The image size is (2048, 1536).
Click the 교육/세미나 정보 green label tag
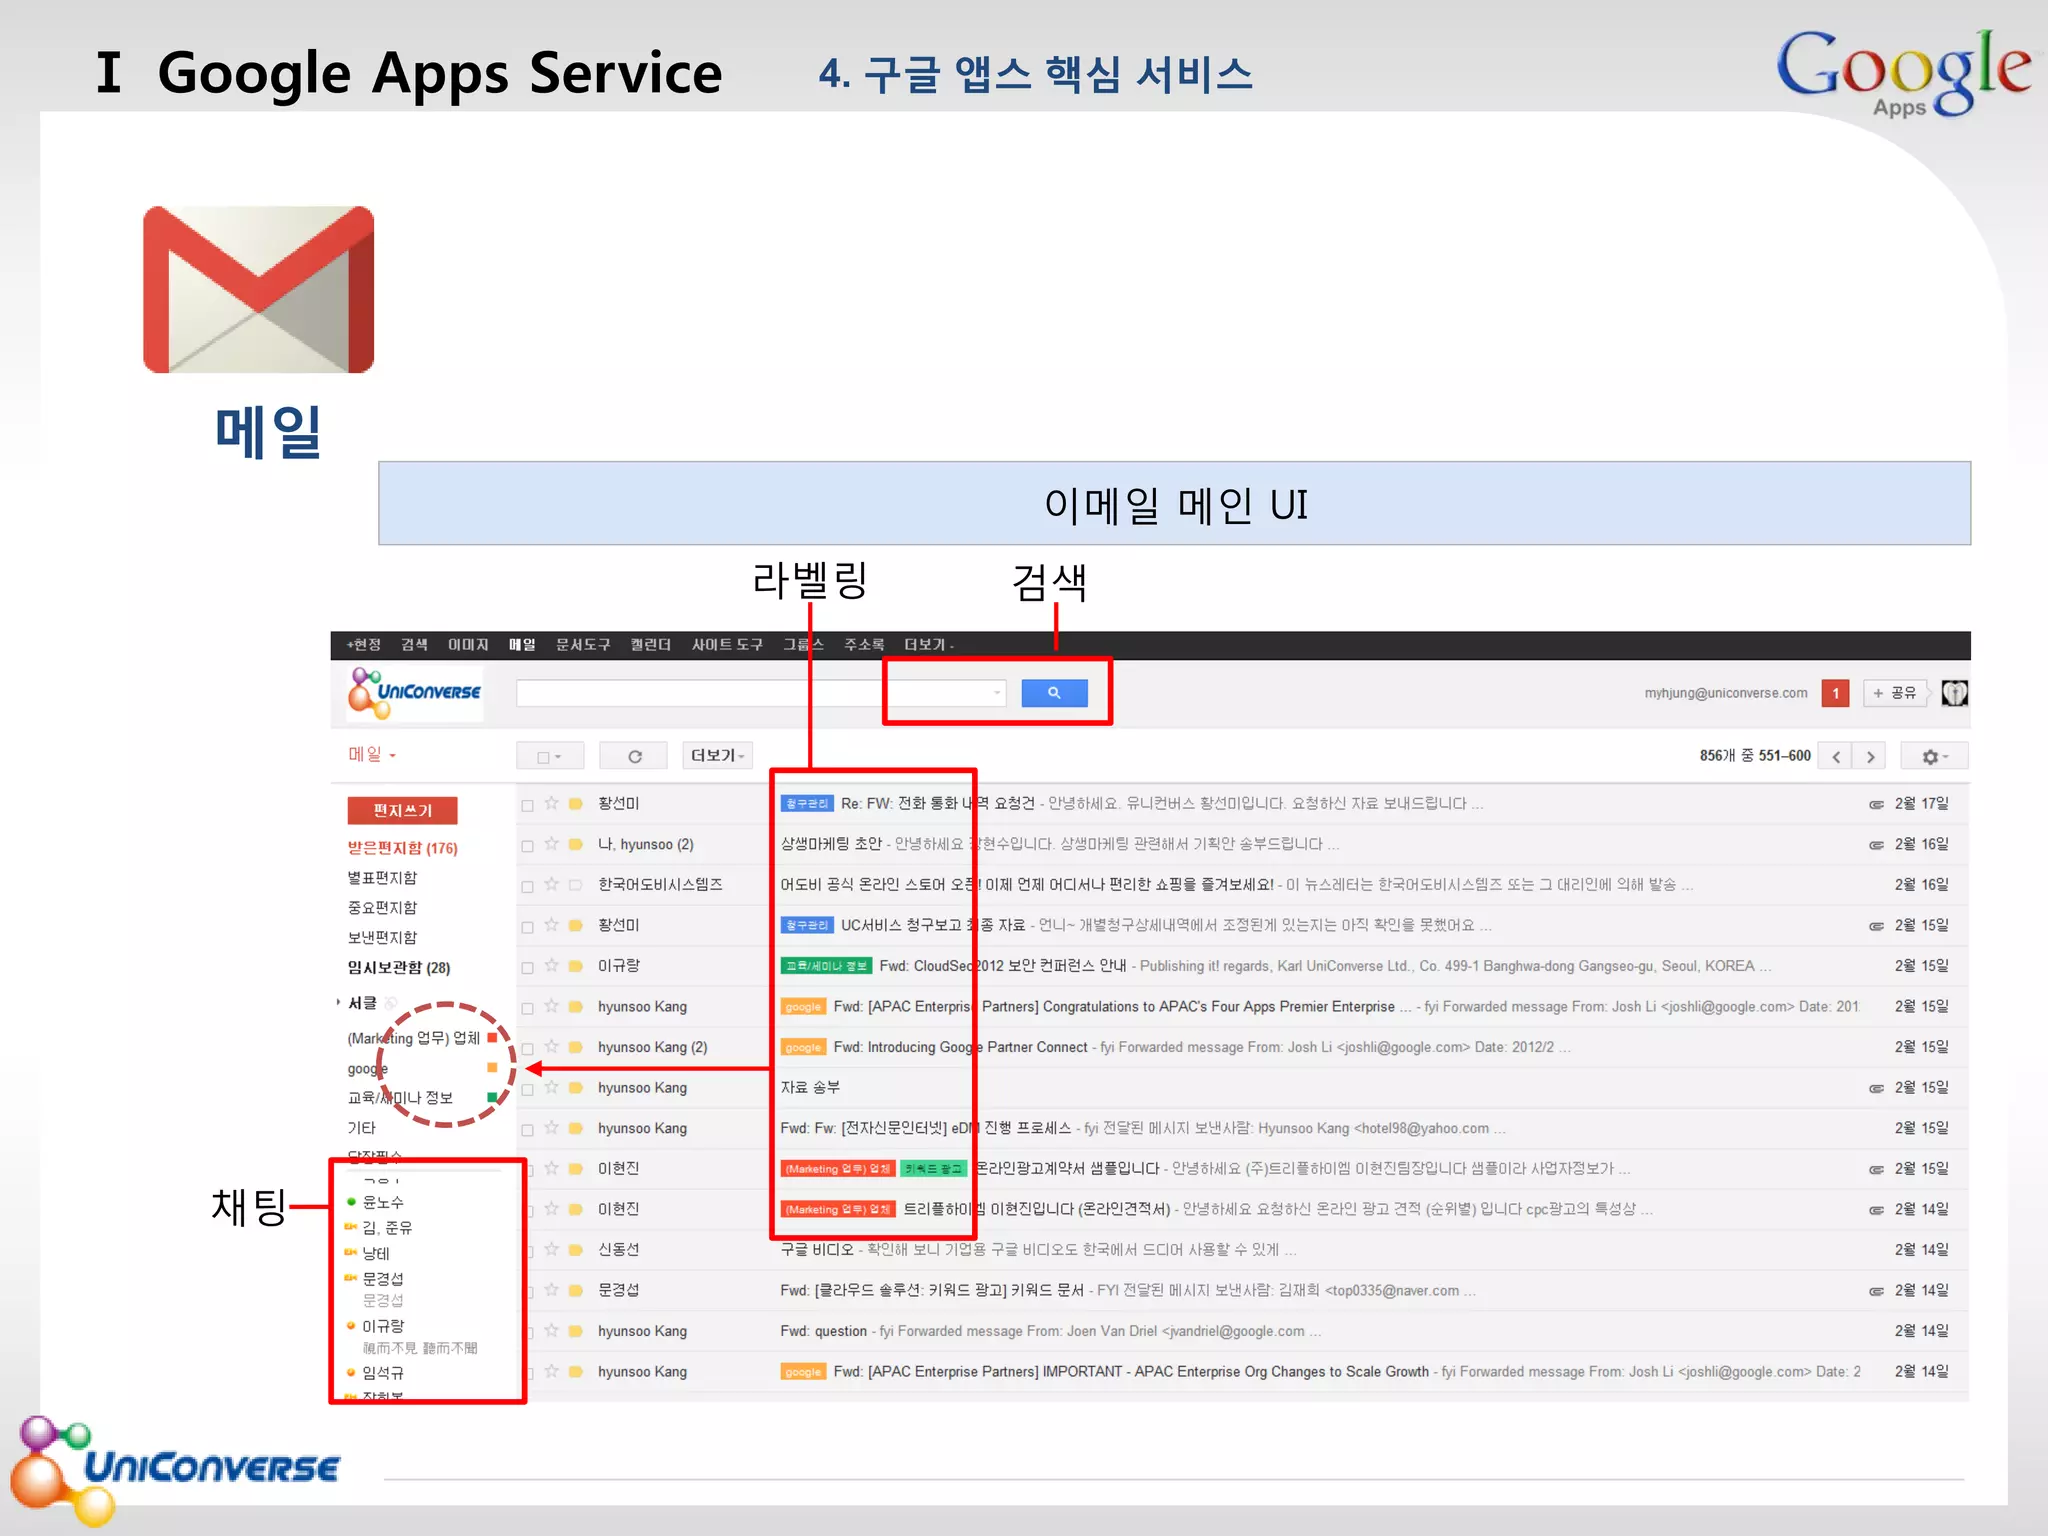pos(826,966)
